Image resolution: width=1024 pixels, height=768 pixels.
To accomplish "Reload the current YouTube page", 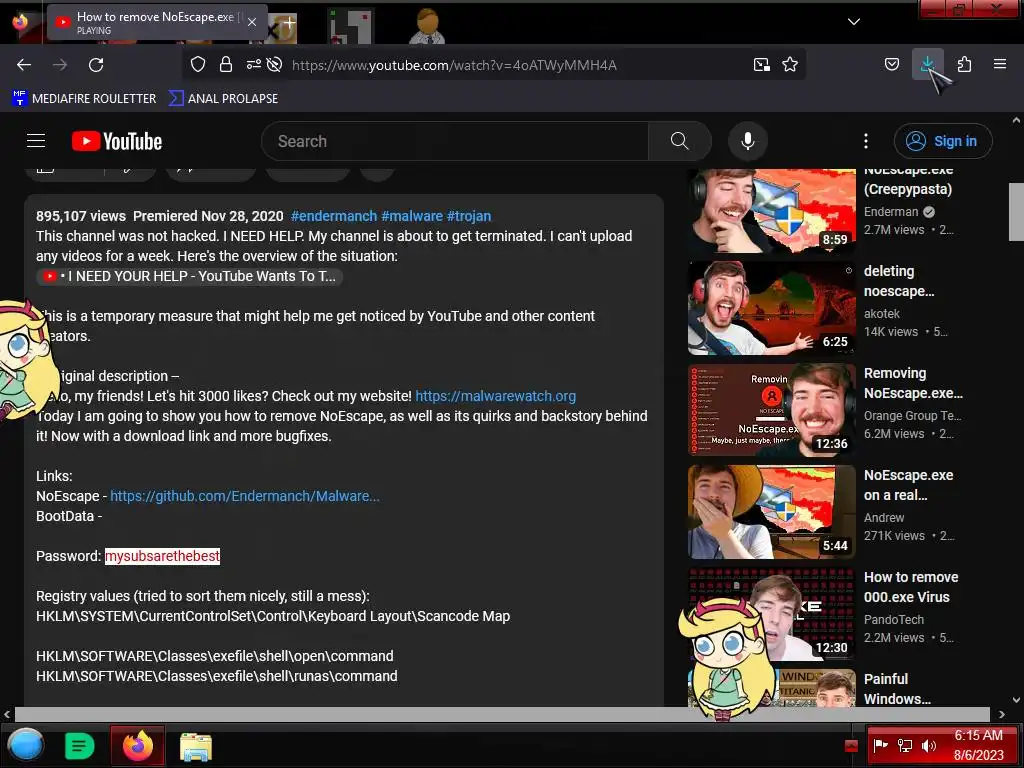I will 96,65.
